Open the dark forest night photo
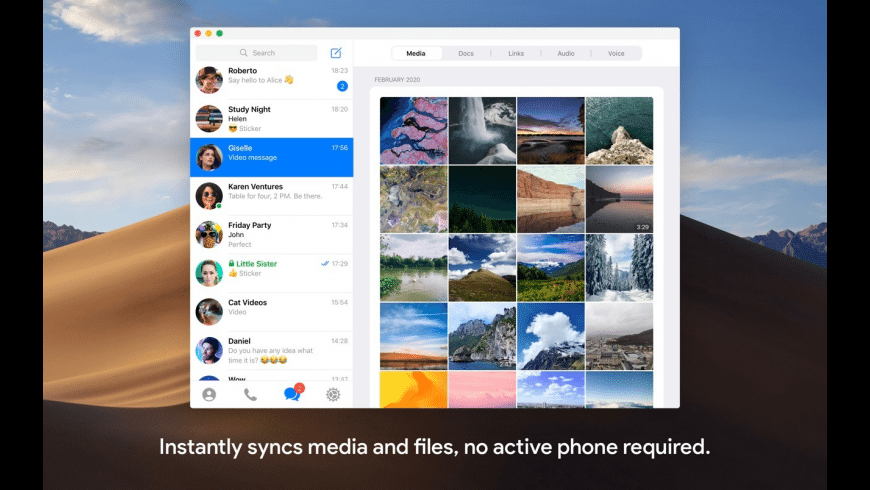Viewport: 870px width, 490px height. (x=482, y=199)
